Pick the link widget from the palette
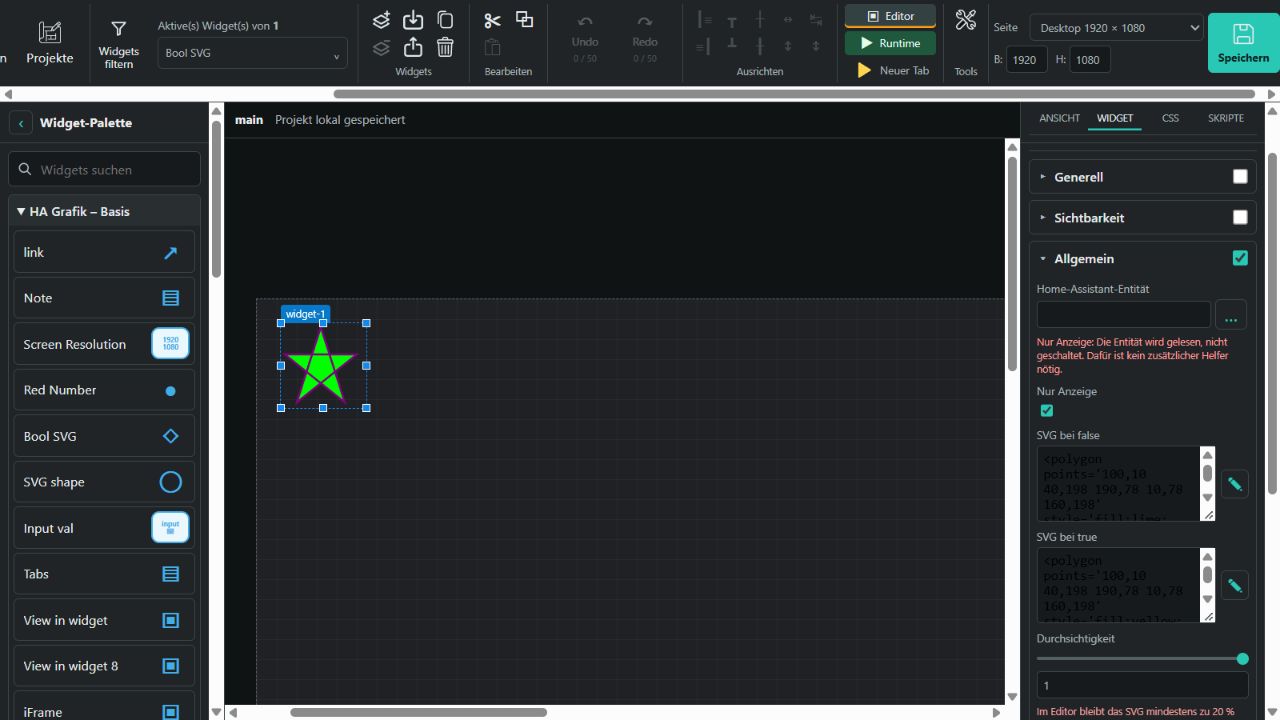This screenshot has height=720, width=1280. [104, 252]
